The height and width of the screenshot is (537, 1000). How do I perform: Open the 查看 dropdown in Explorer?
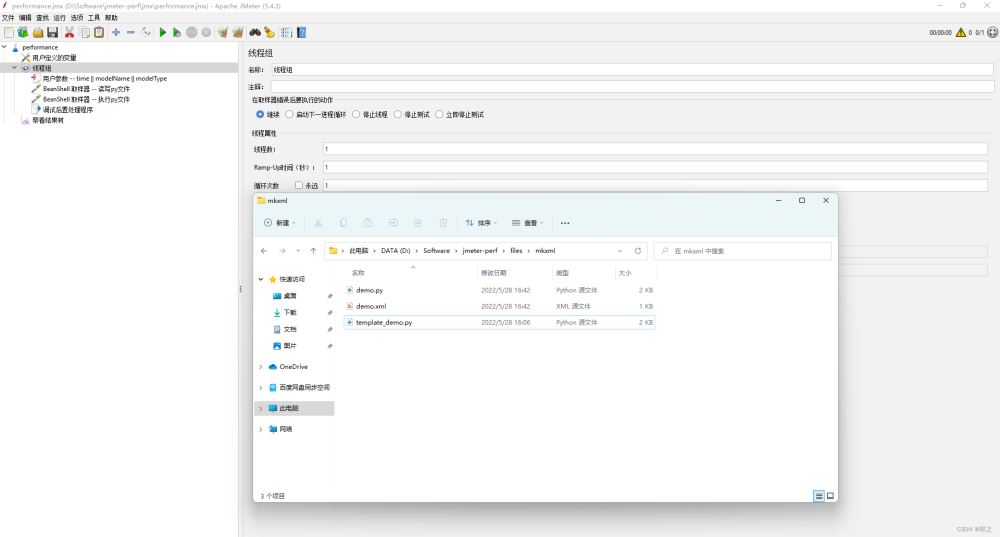[x=527, y=223]
